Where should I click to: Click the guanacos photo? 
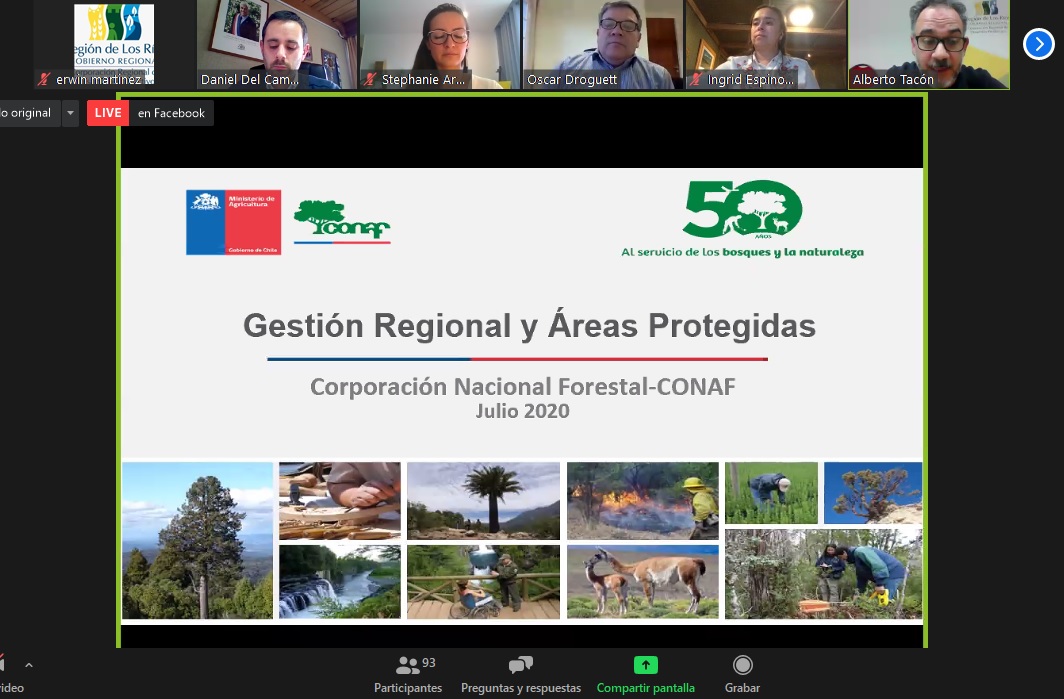coord(643,582)
